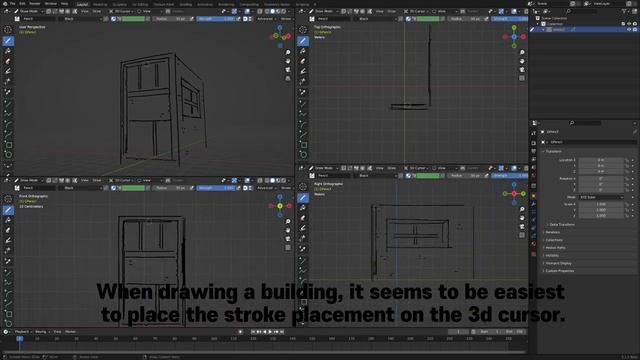Open the File menu
This screenshot has width=640, height=360.
[x=13, y=4]
